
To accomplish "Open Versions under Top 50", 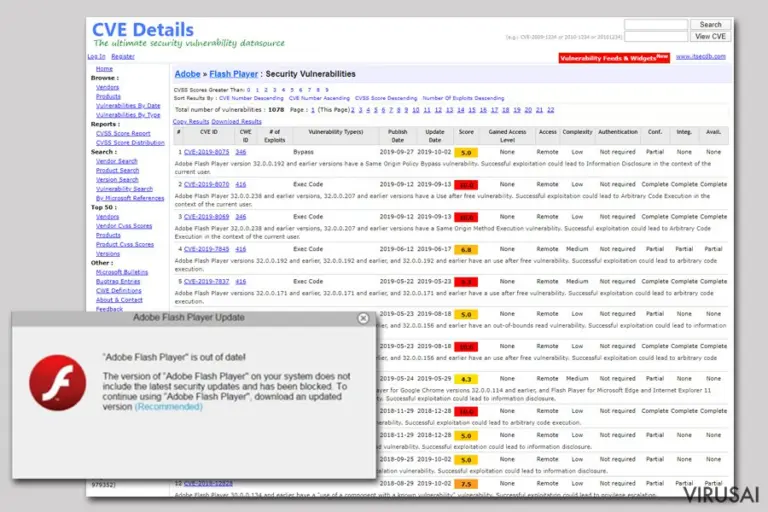I will 108,253.
